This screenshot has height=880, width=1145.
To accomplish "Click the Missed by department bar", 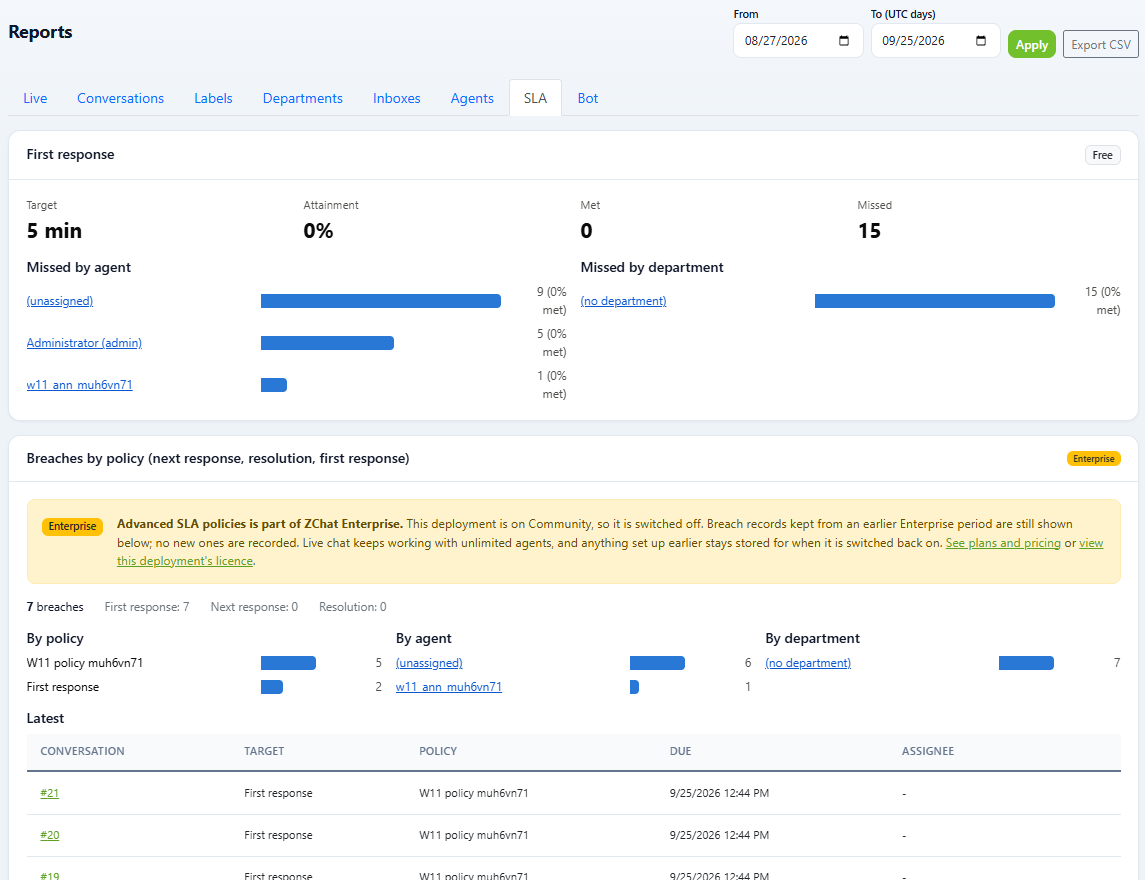I will (935, 301).
